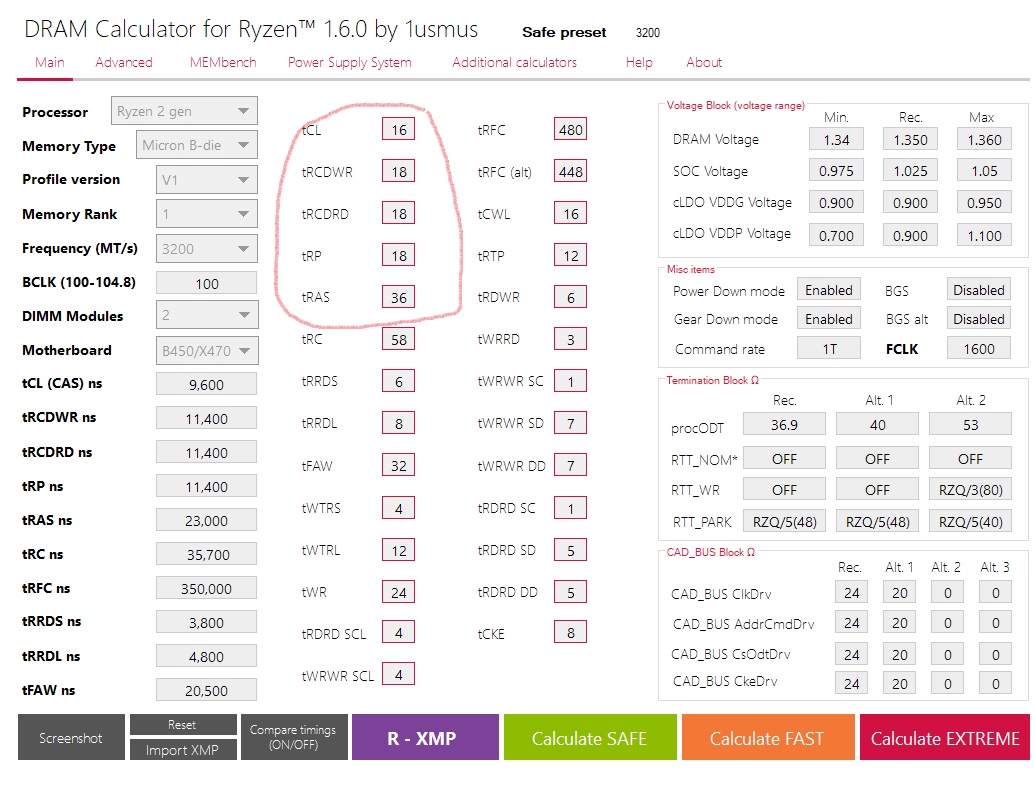Viewport: 1035px width, 786px height.
Task: Click the tRFC (alt) value 448
Action: (570, 172)
